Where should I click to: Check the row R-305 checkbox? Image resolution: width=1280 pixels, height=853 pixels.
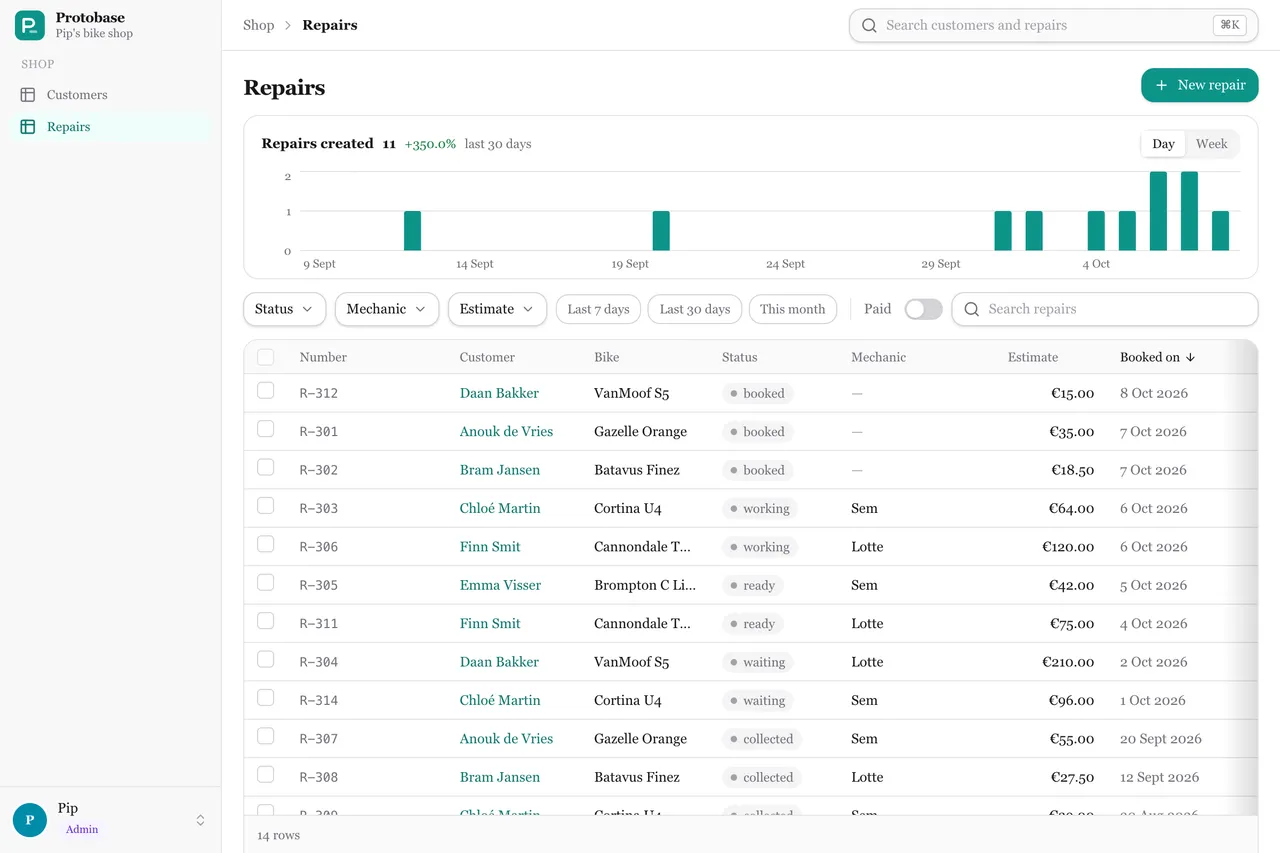[265, 582]
